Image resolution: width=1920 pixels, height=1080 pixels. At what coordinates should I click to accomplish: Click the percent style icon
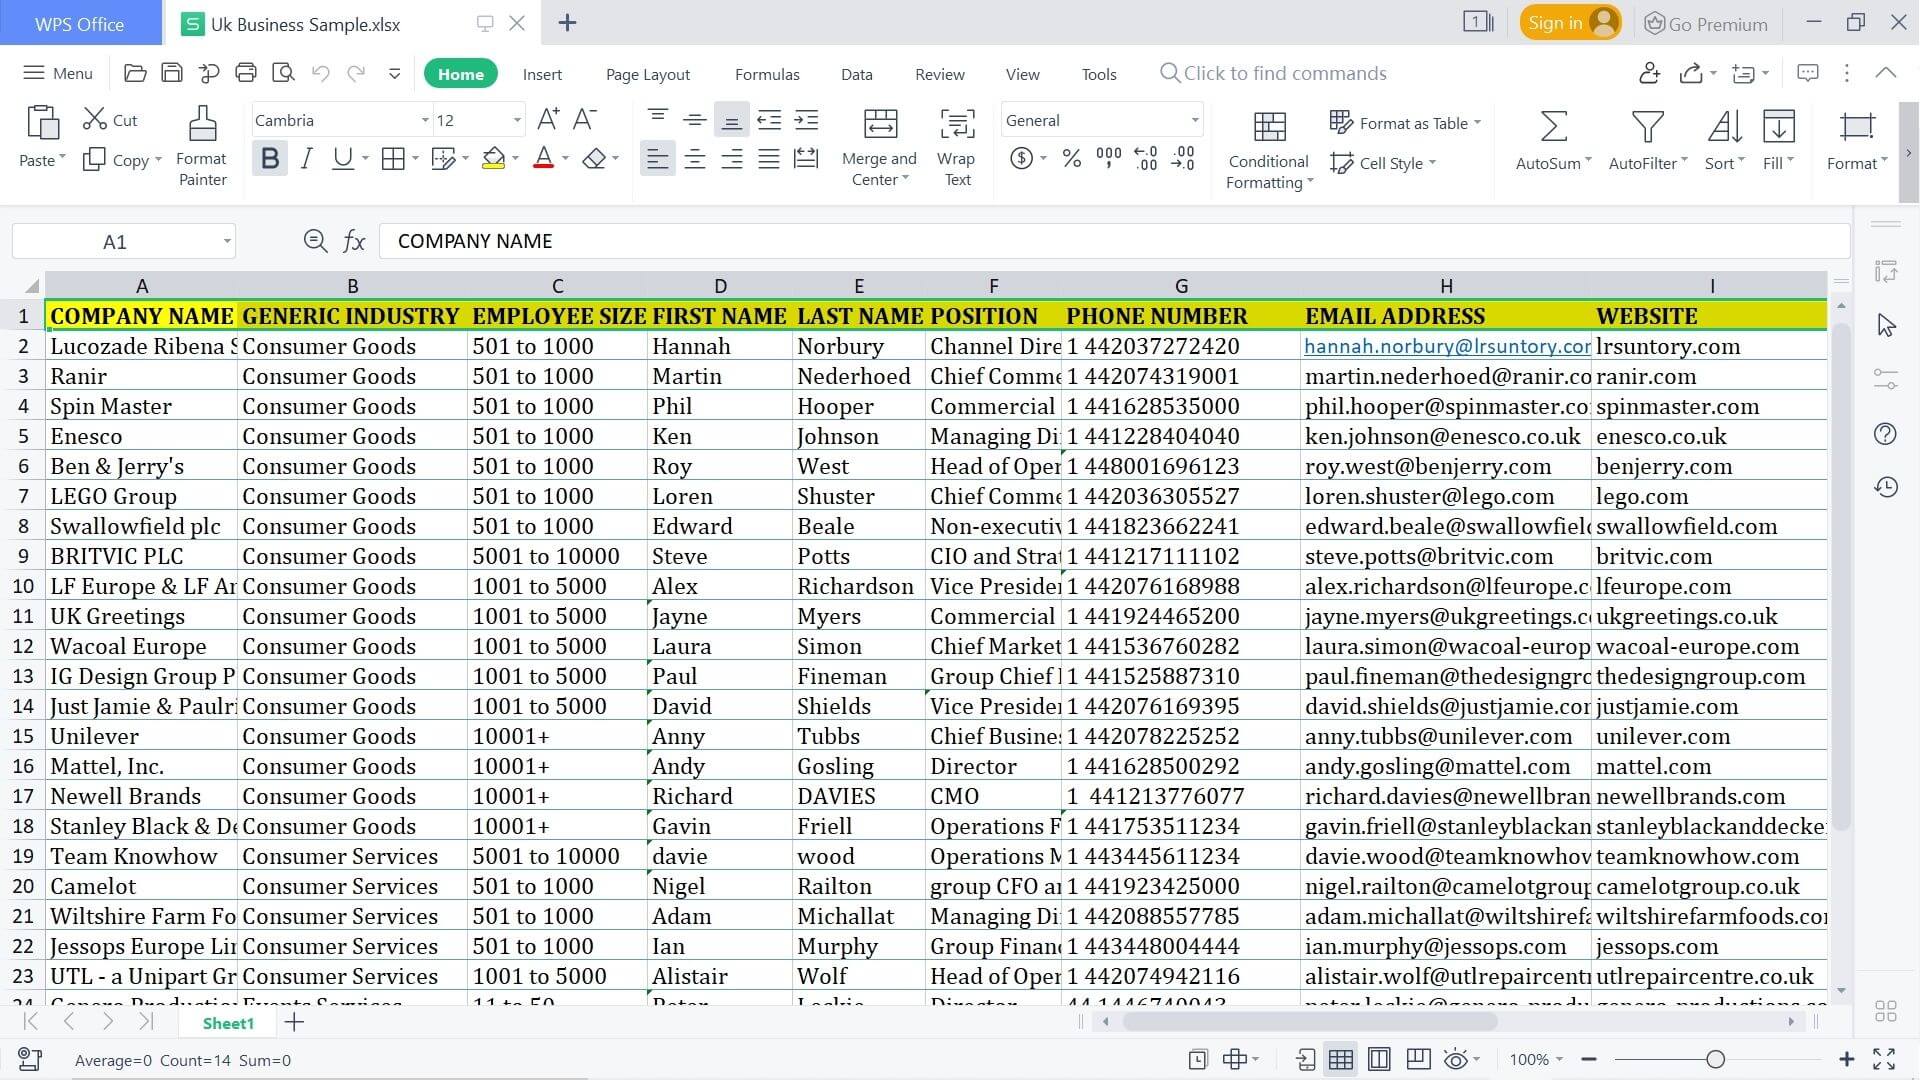point(1072,159)
